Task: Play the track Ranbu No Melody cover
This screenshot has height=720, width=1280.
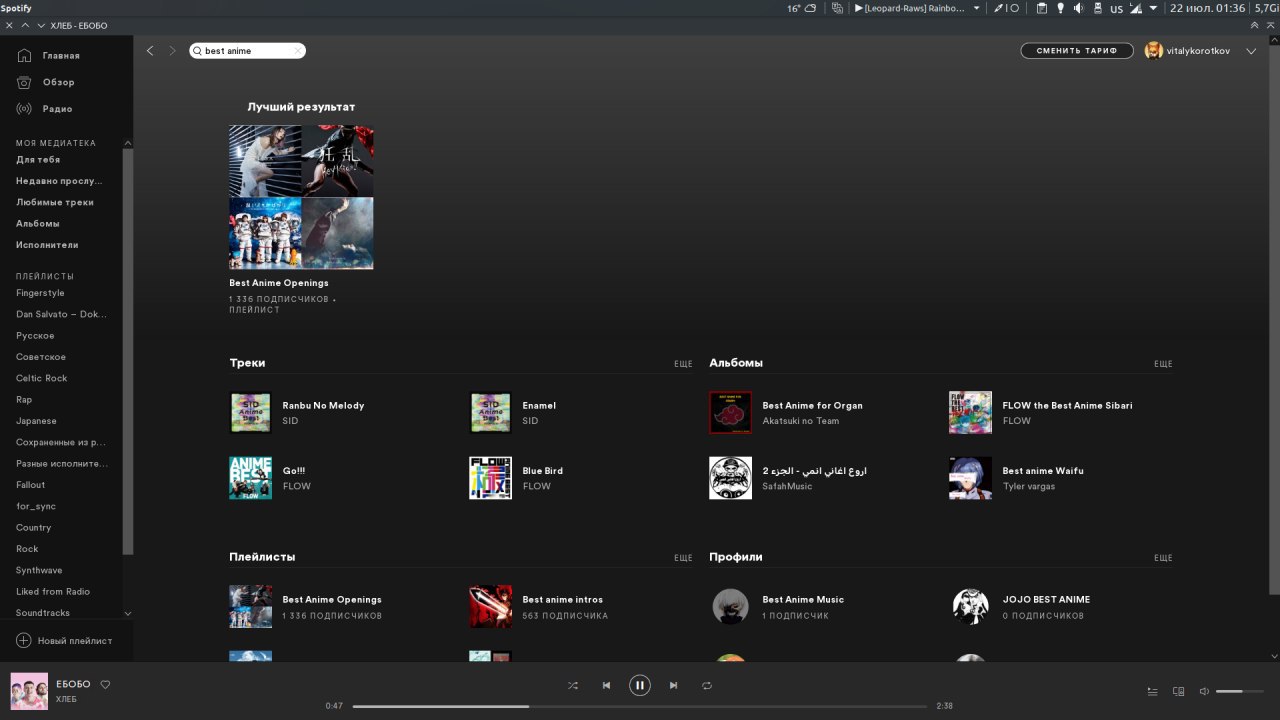Action: (250, 413)
